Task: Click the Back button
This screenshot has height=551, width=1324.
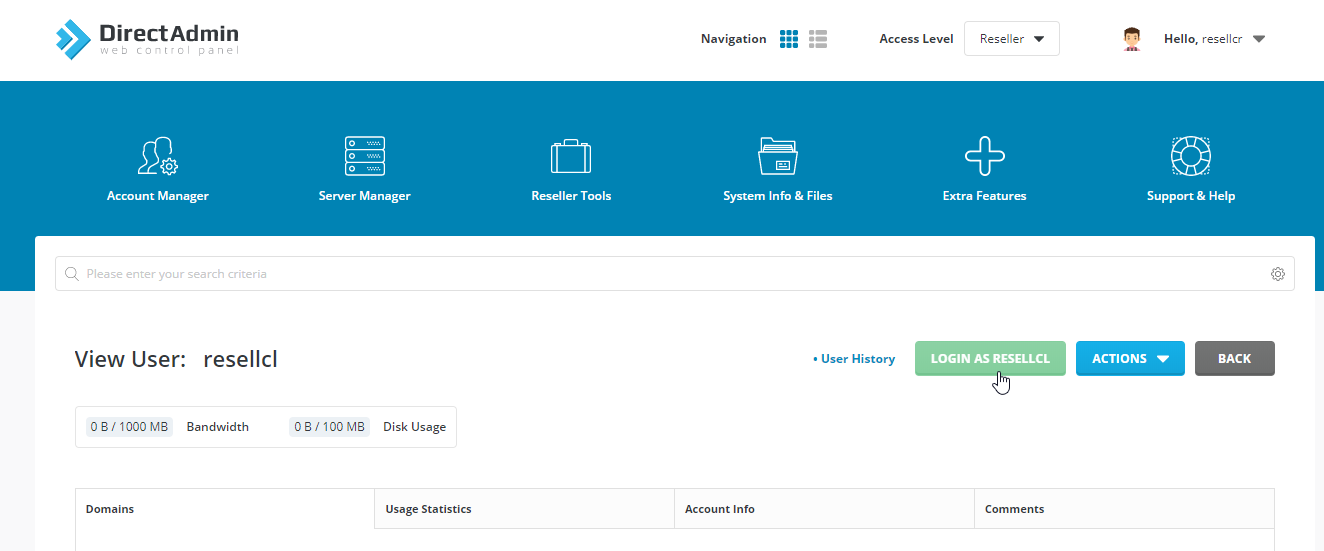Action: tap(1235, 358)
